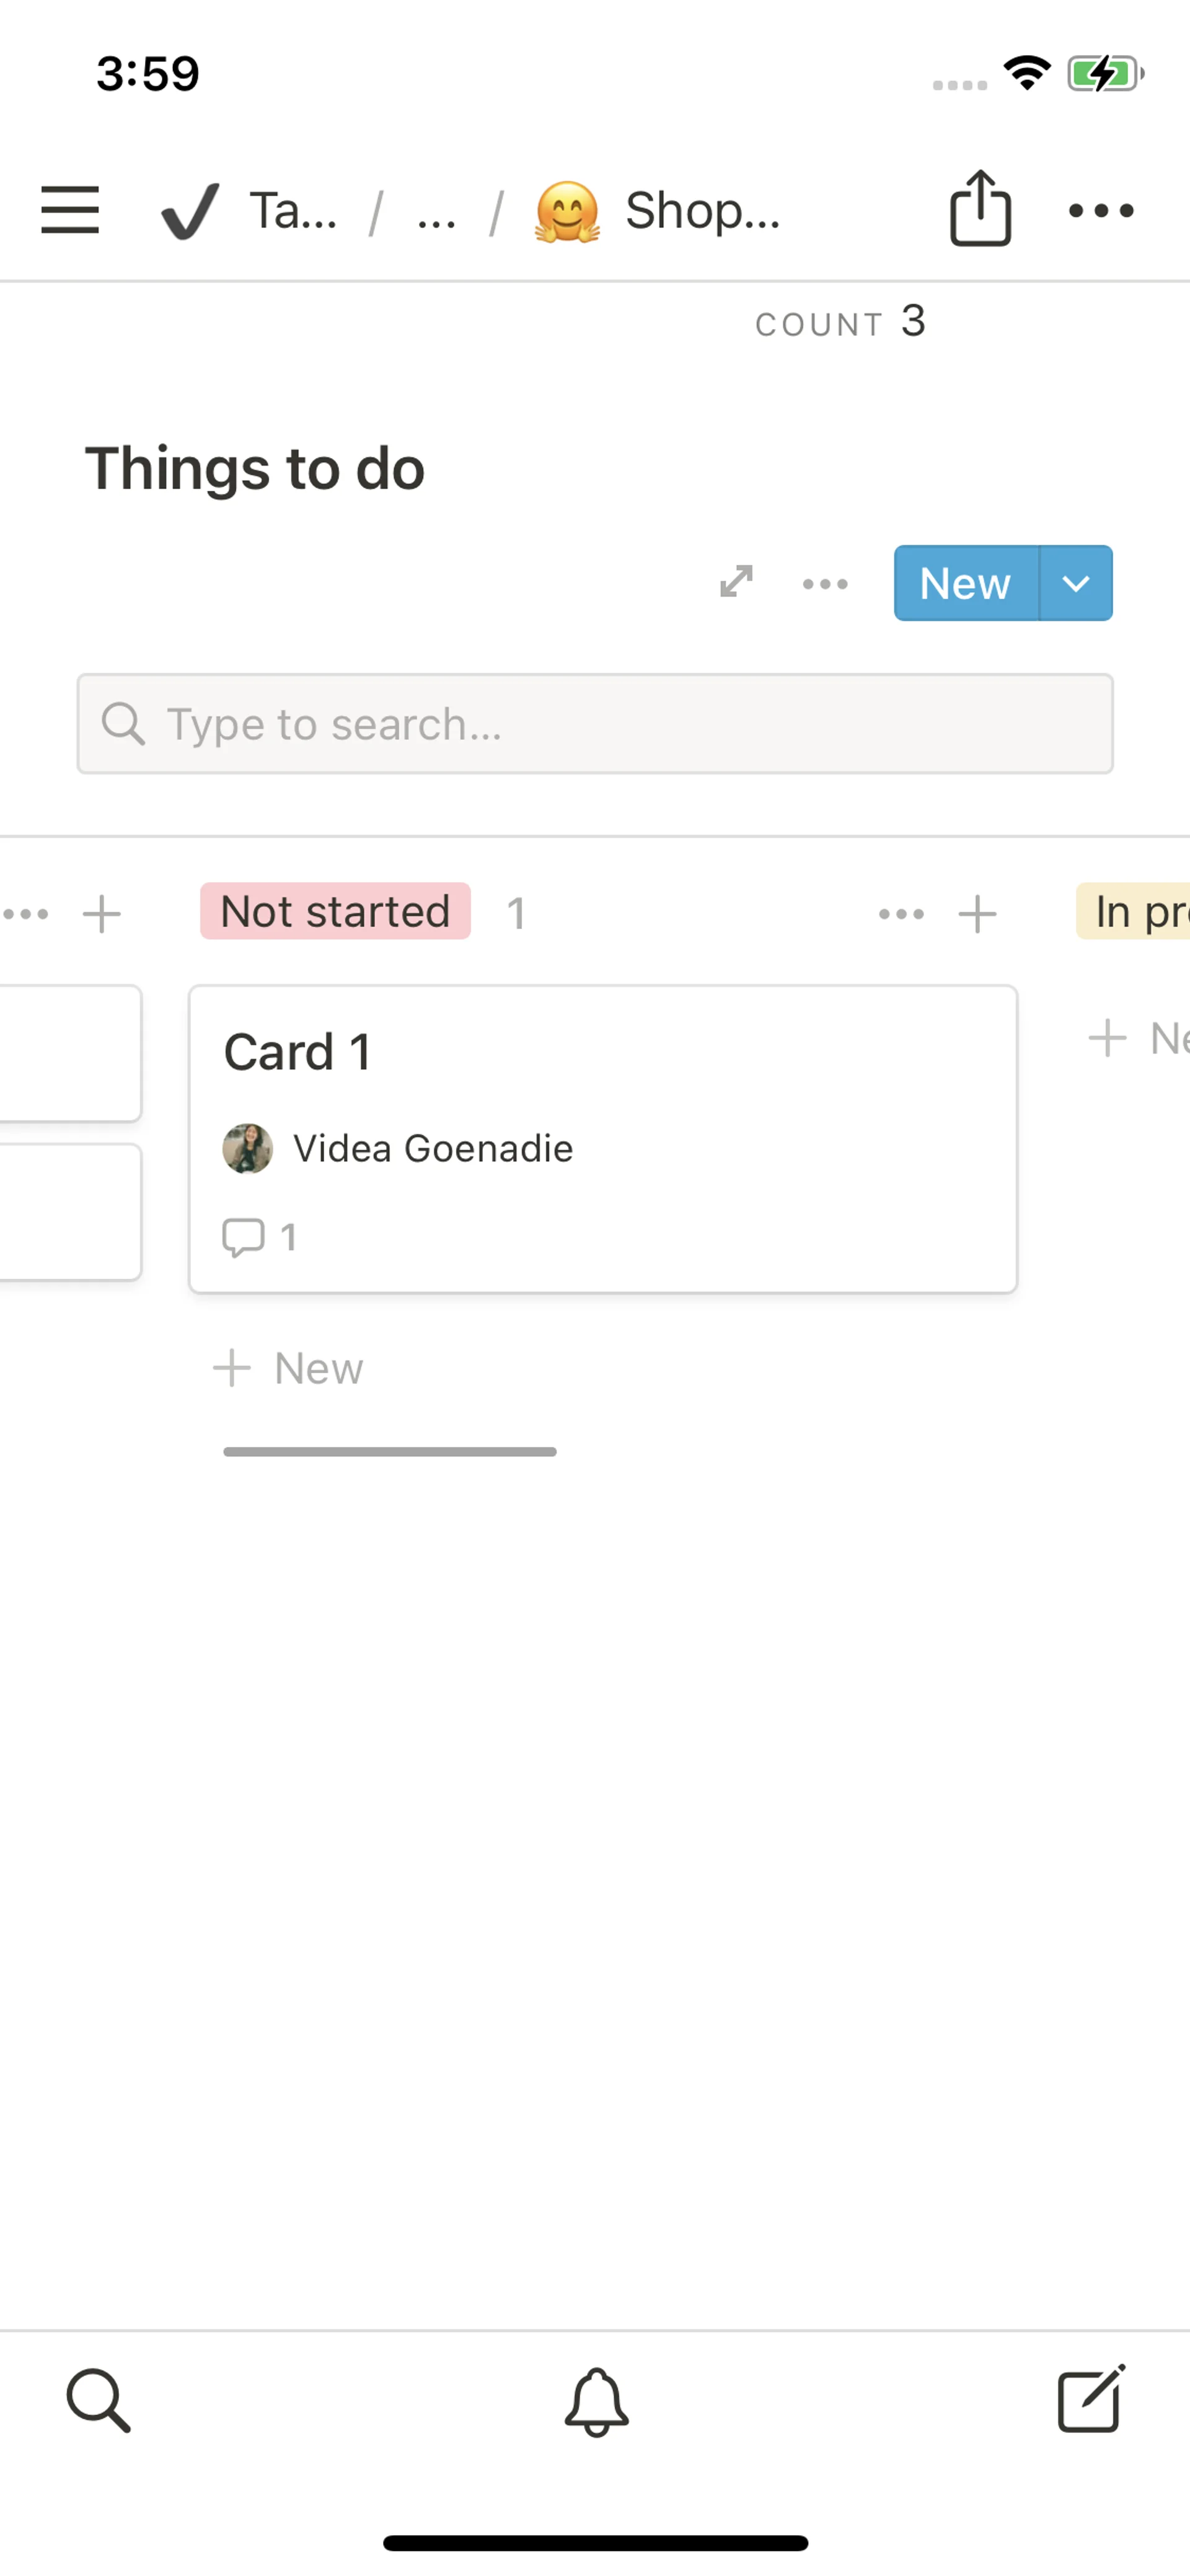
Task: Open Things to do view options
Action: [825, 584]
